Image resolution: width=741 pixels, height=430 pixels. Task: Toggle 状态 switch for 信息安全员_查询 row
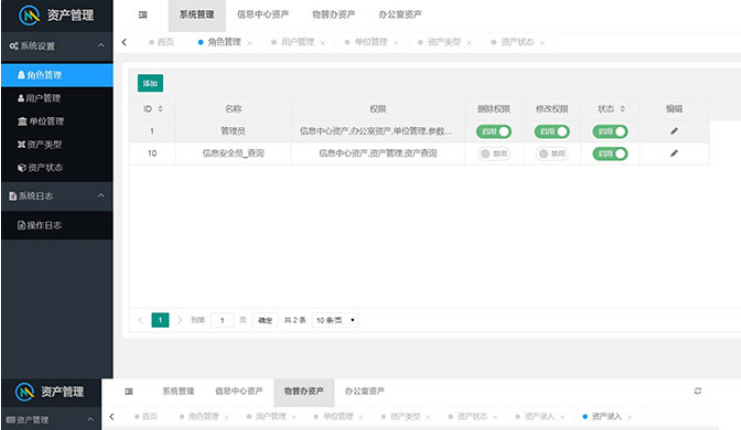[610, 154]
